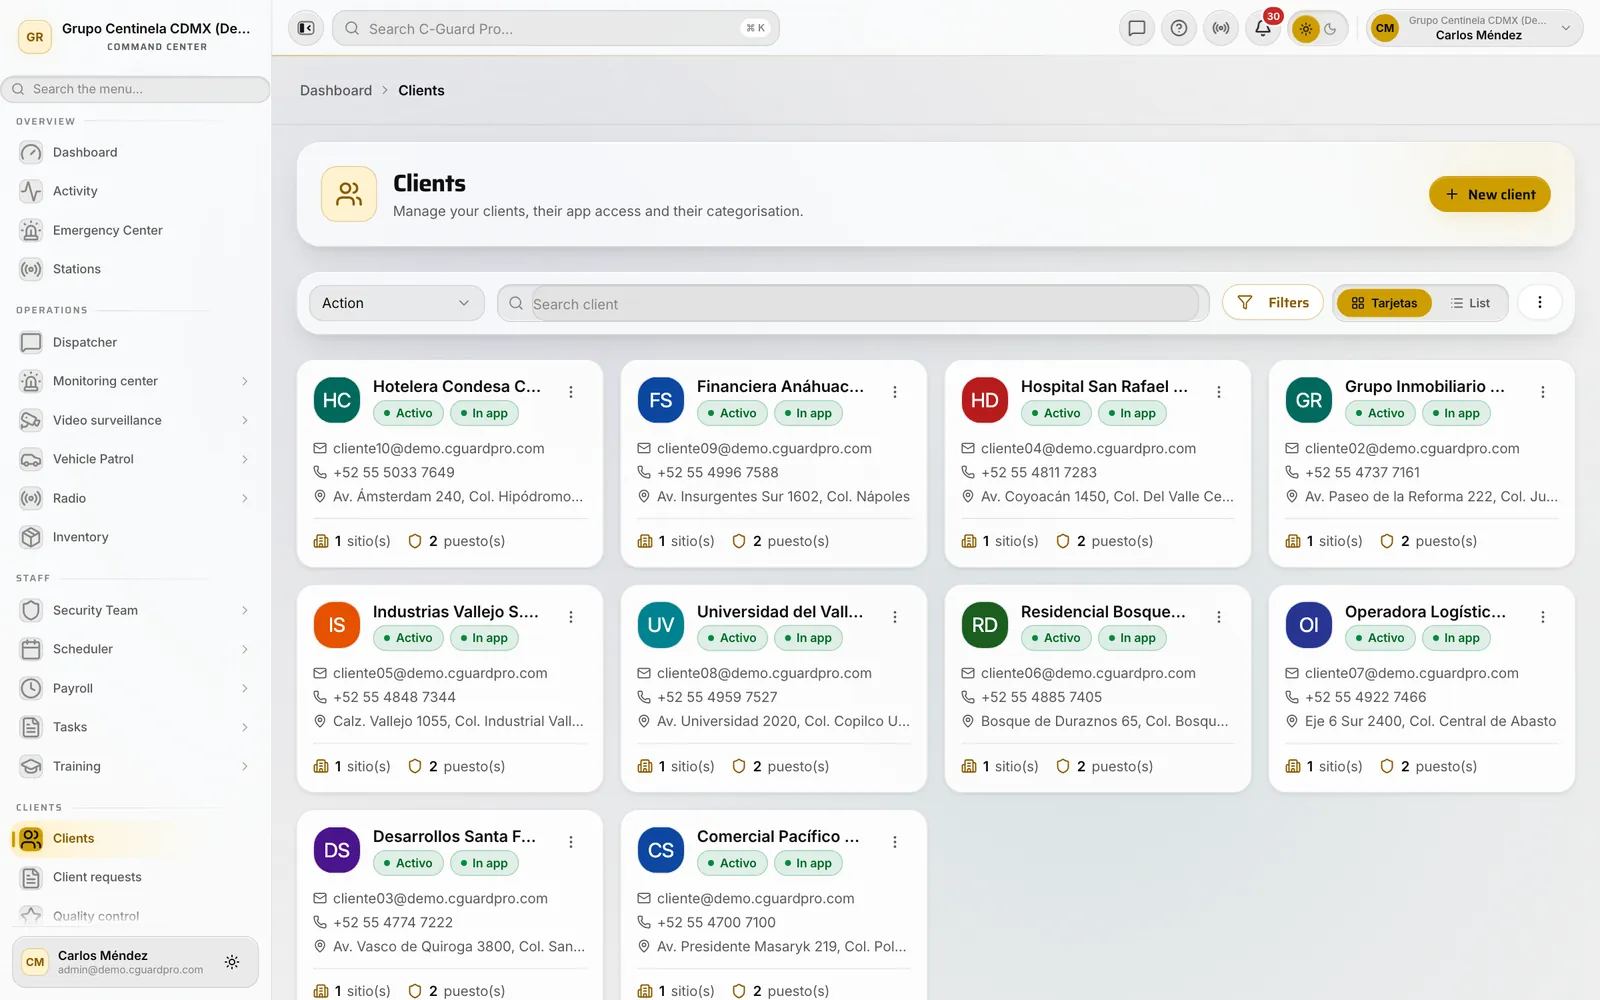Switch to dark mode moon toggle

[1331, 29]
